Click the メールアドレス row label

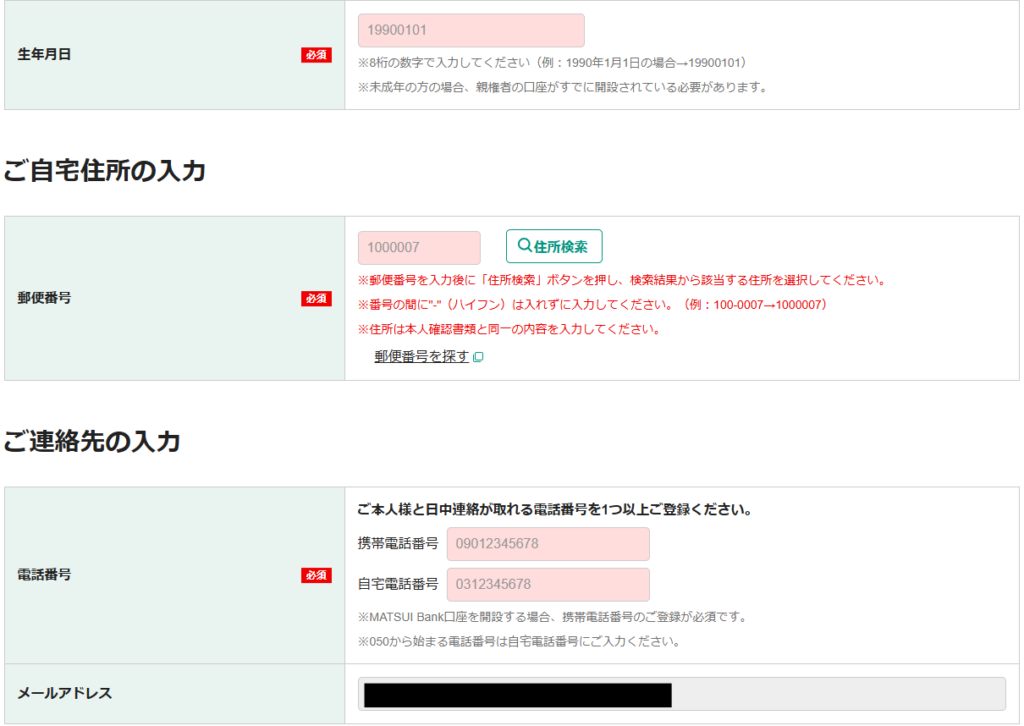tap(65, 693)
